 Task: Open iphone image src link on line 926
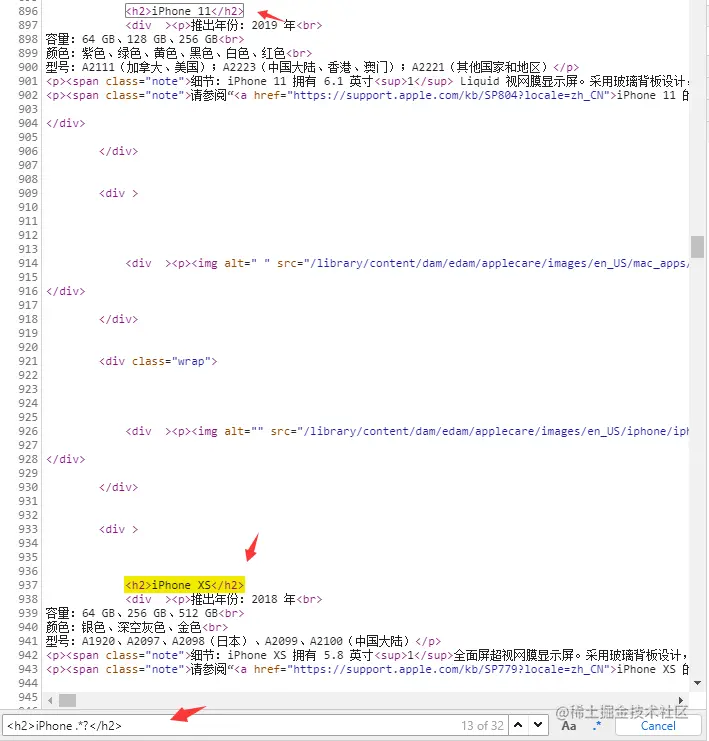(x=496, y=431)
